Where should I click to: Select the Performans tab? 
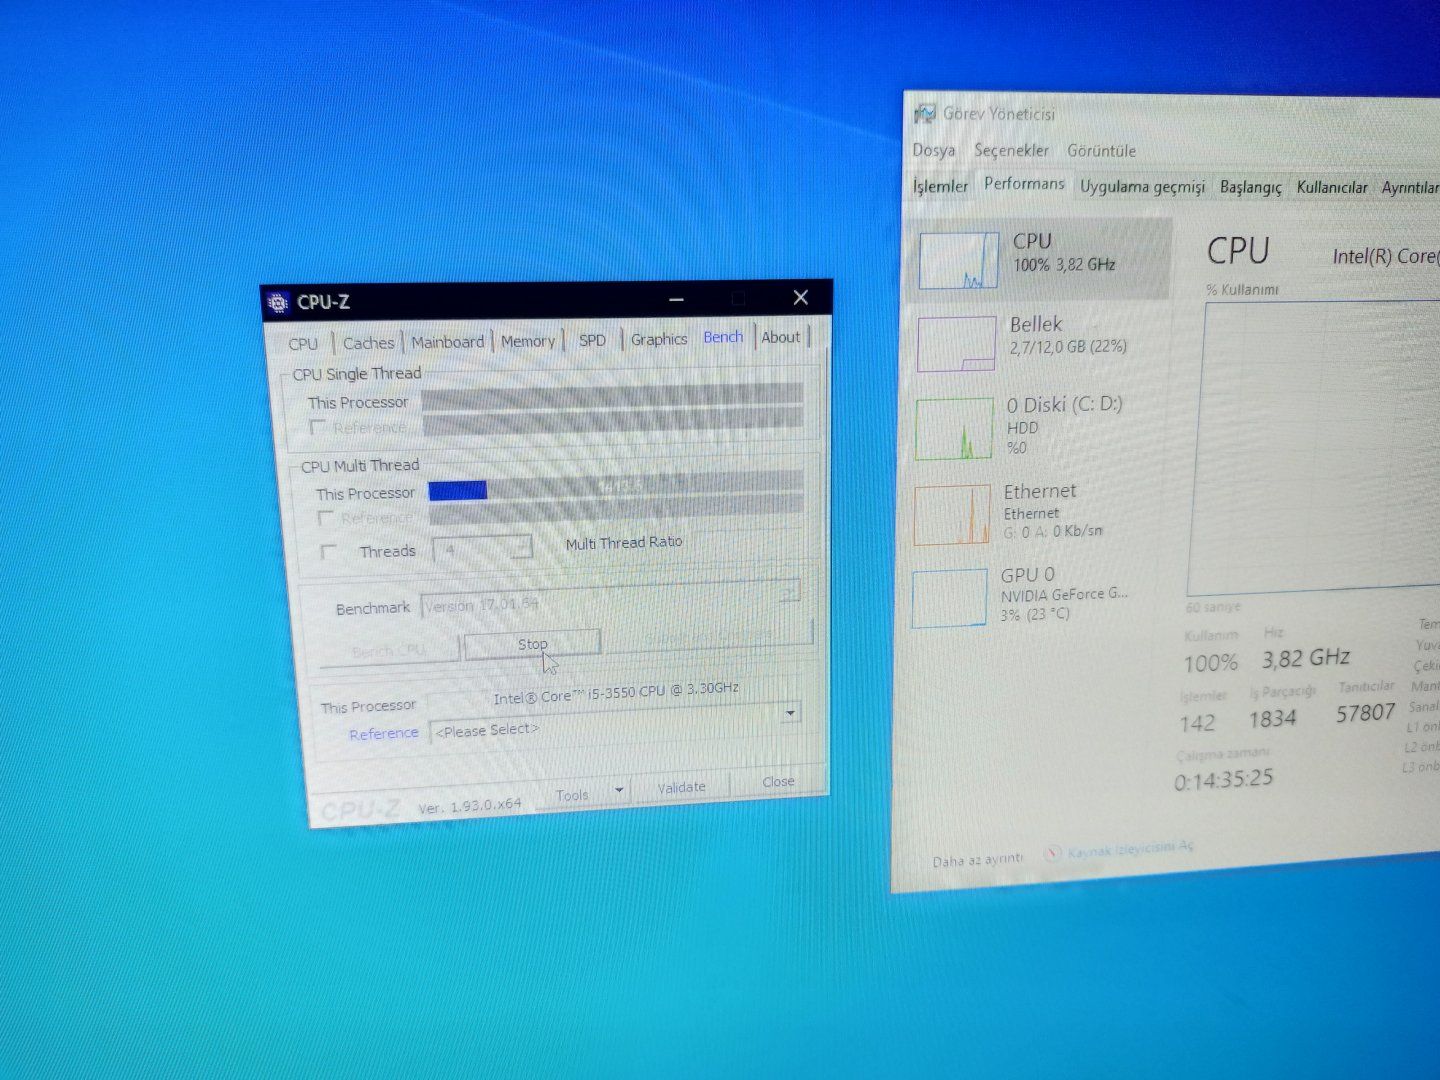tap(1024, 184)
